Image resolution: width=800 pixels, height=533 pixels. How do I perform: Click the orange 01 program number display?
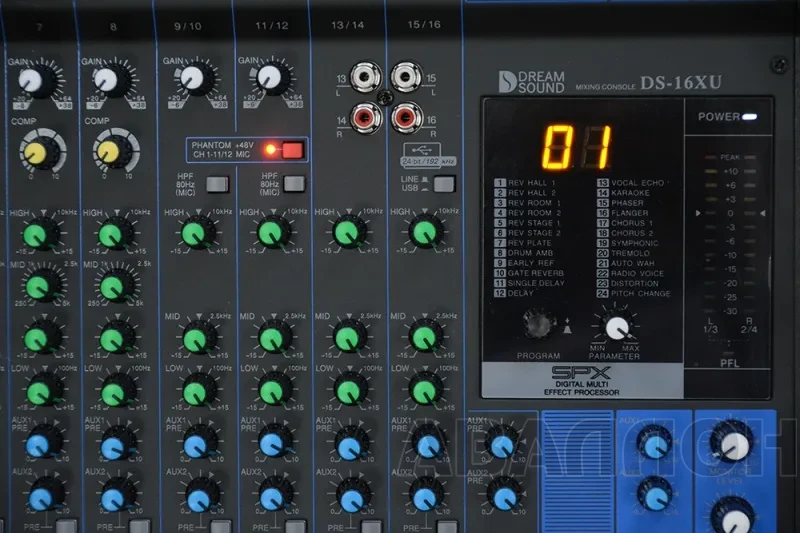point(577,147)
